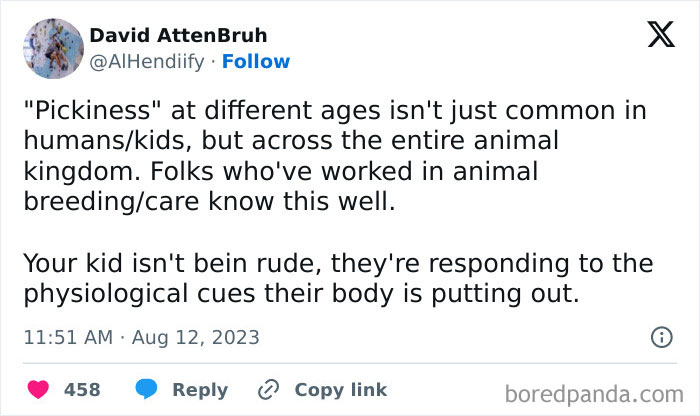This screenshot has width=700, height=416.
Task: Click the reply speech bubble icon
Action: [x=146, y=389]
